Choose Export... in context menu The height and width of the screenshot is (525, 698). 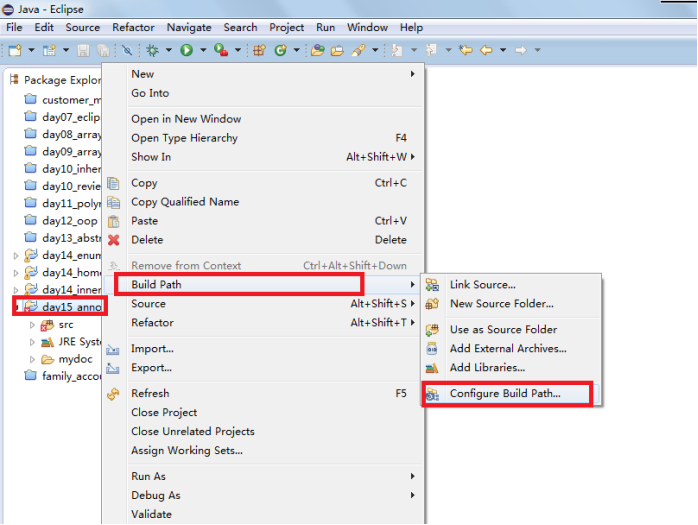[x=263, y=368]
